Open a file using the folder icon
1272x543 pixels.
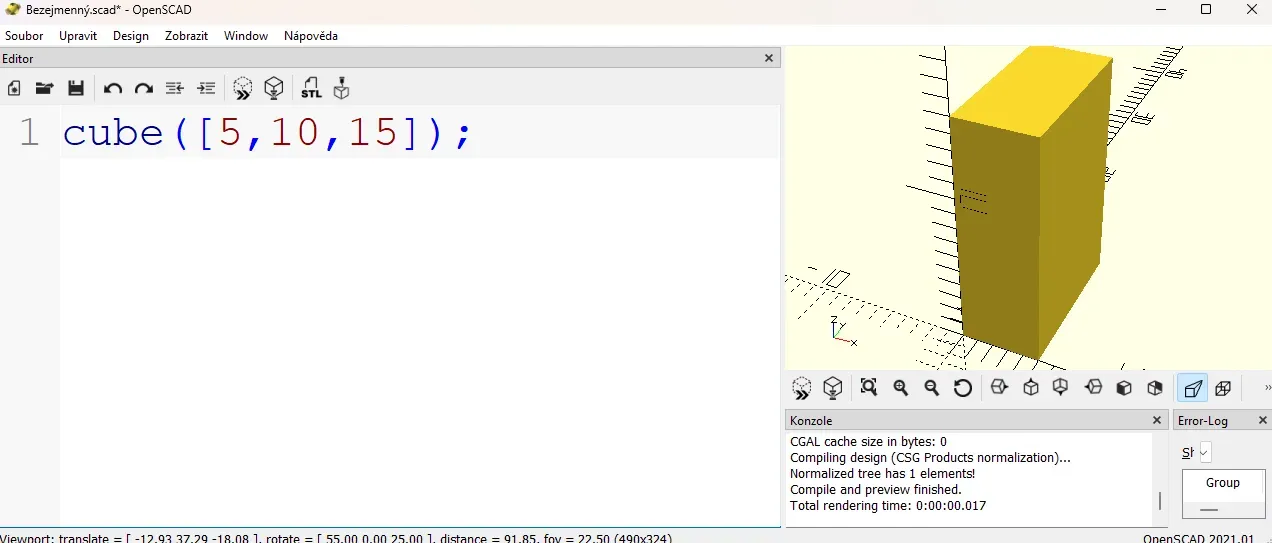click(x=44, y=88)
